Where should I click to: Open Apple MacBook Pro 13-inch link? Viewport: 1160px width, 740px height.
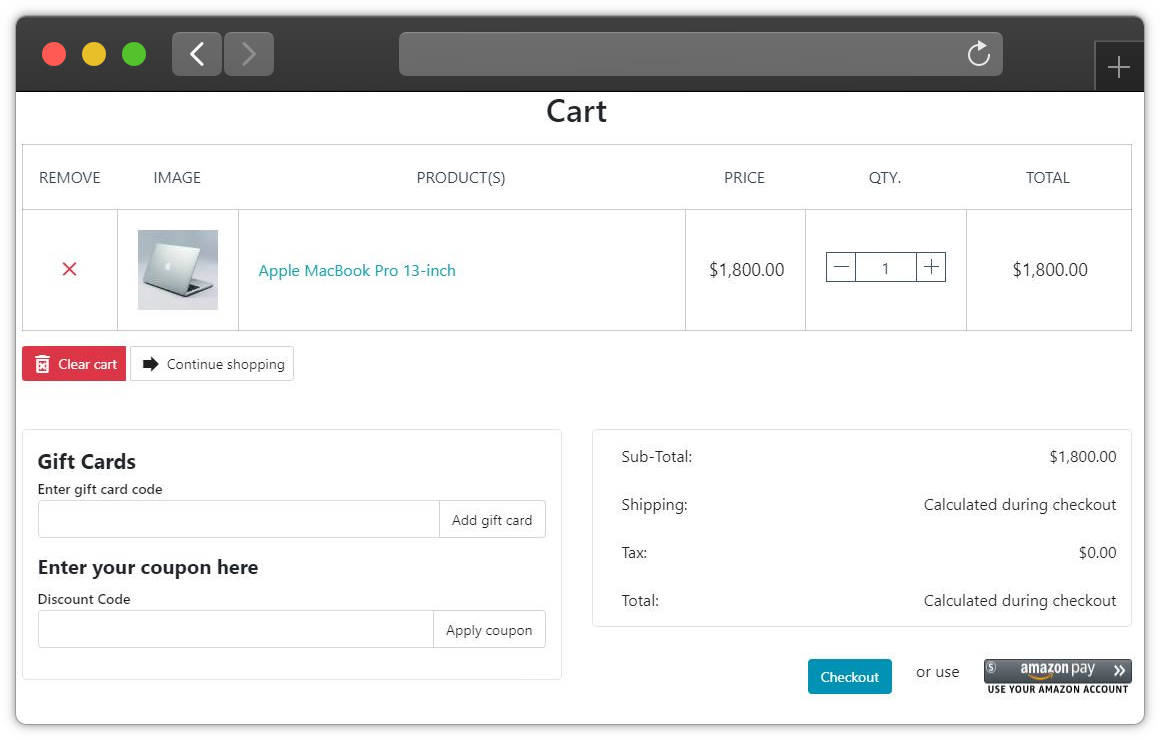pyautogui.click(x=357, y=271)
